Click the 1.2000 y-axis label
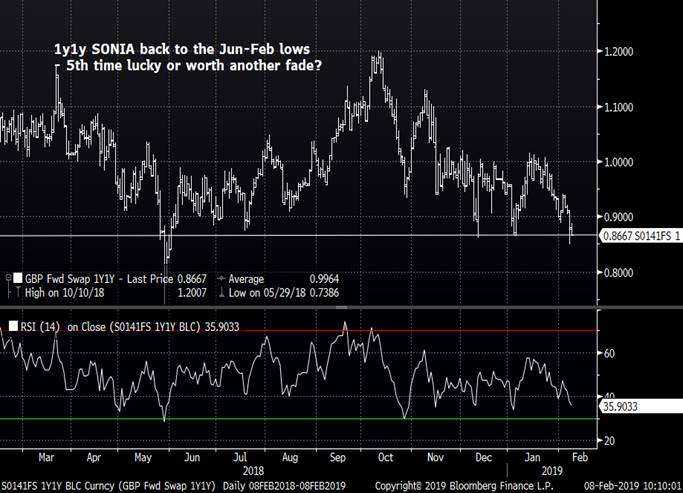Screen dimensions: 683x493 click(x=619, y=51)
